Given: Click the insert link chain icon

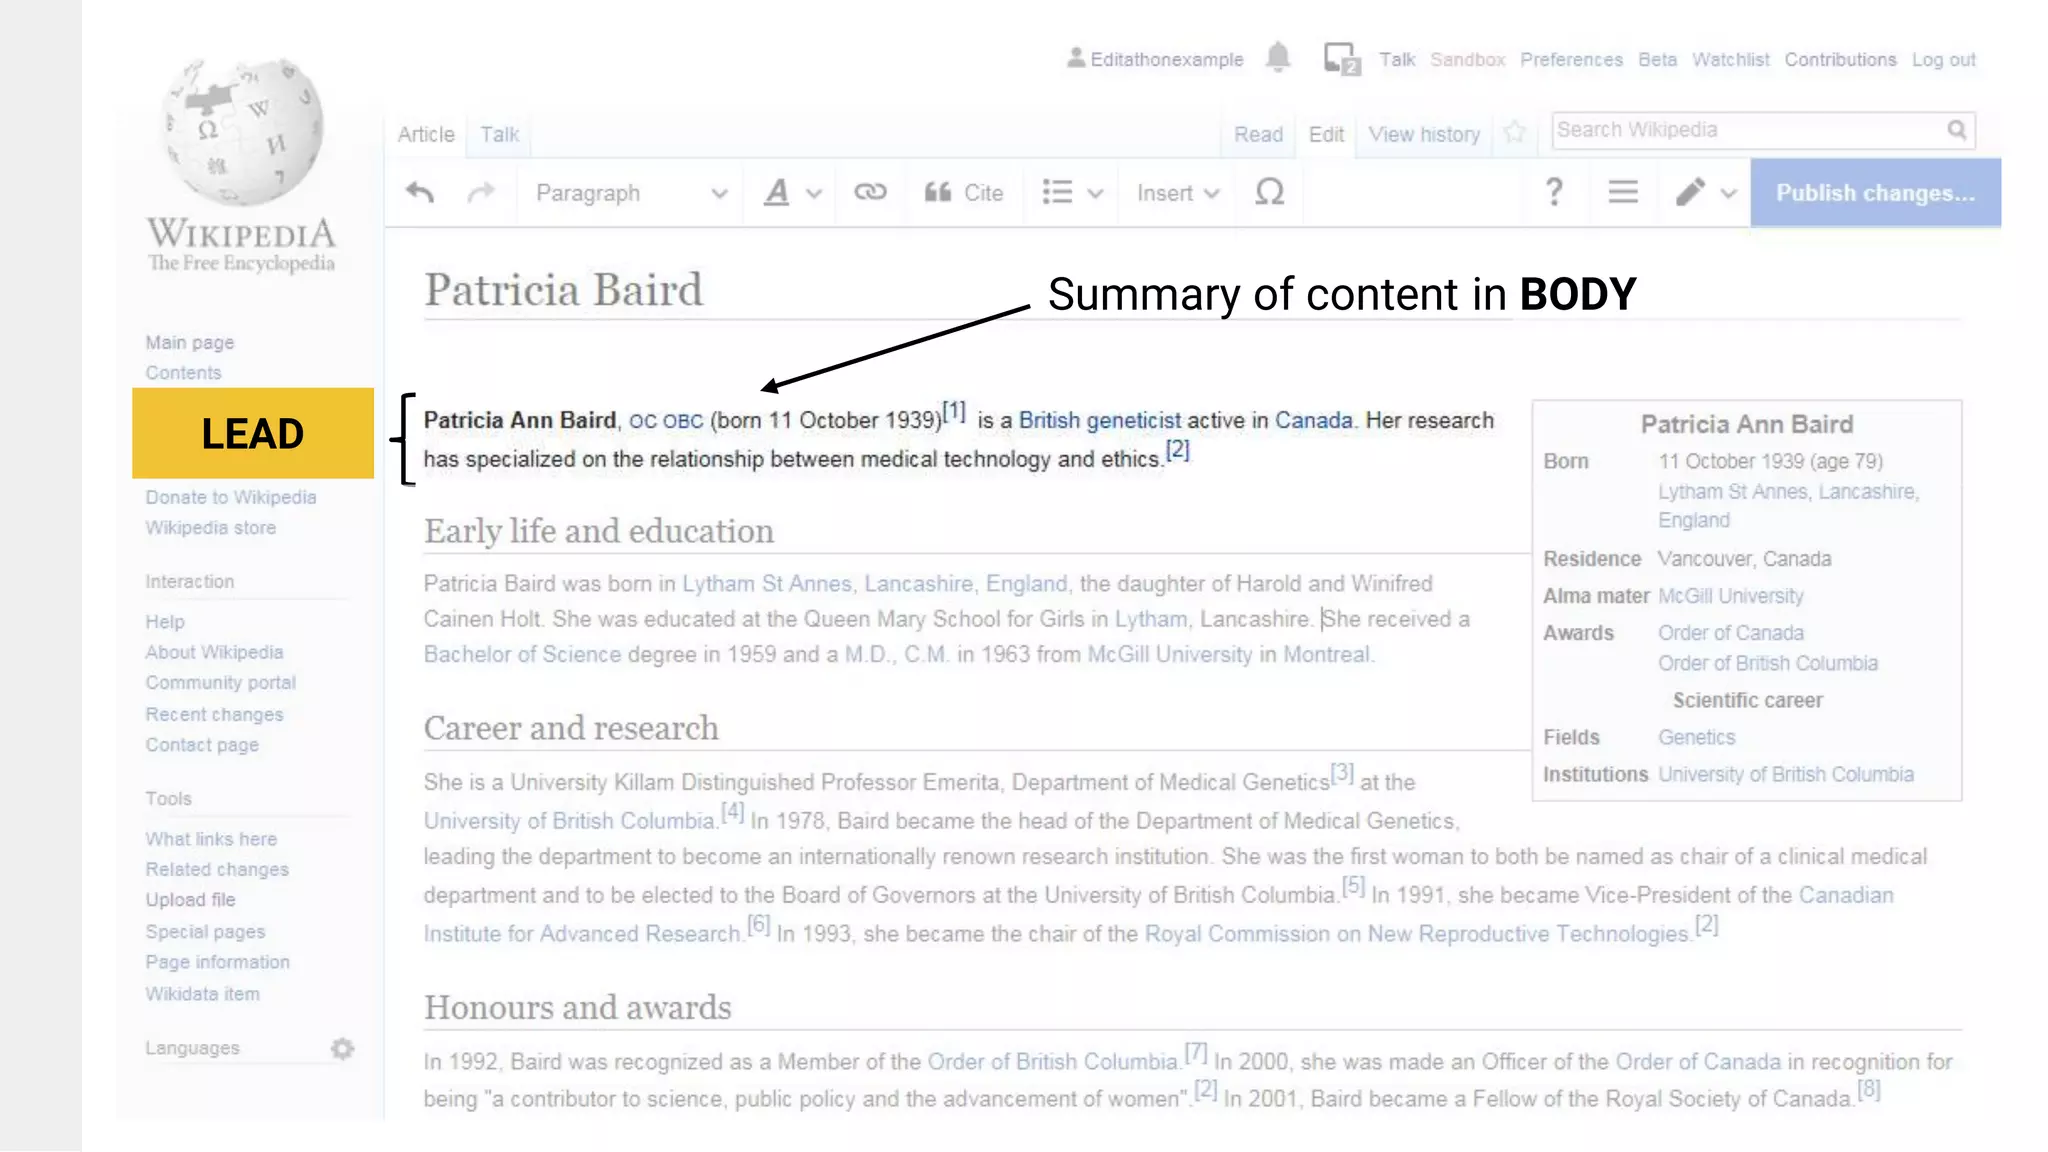Looking at the screenshot, I should pyautogui.click(x=870, y=192).
